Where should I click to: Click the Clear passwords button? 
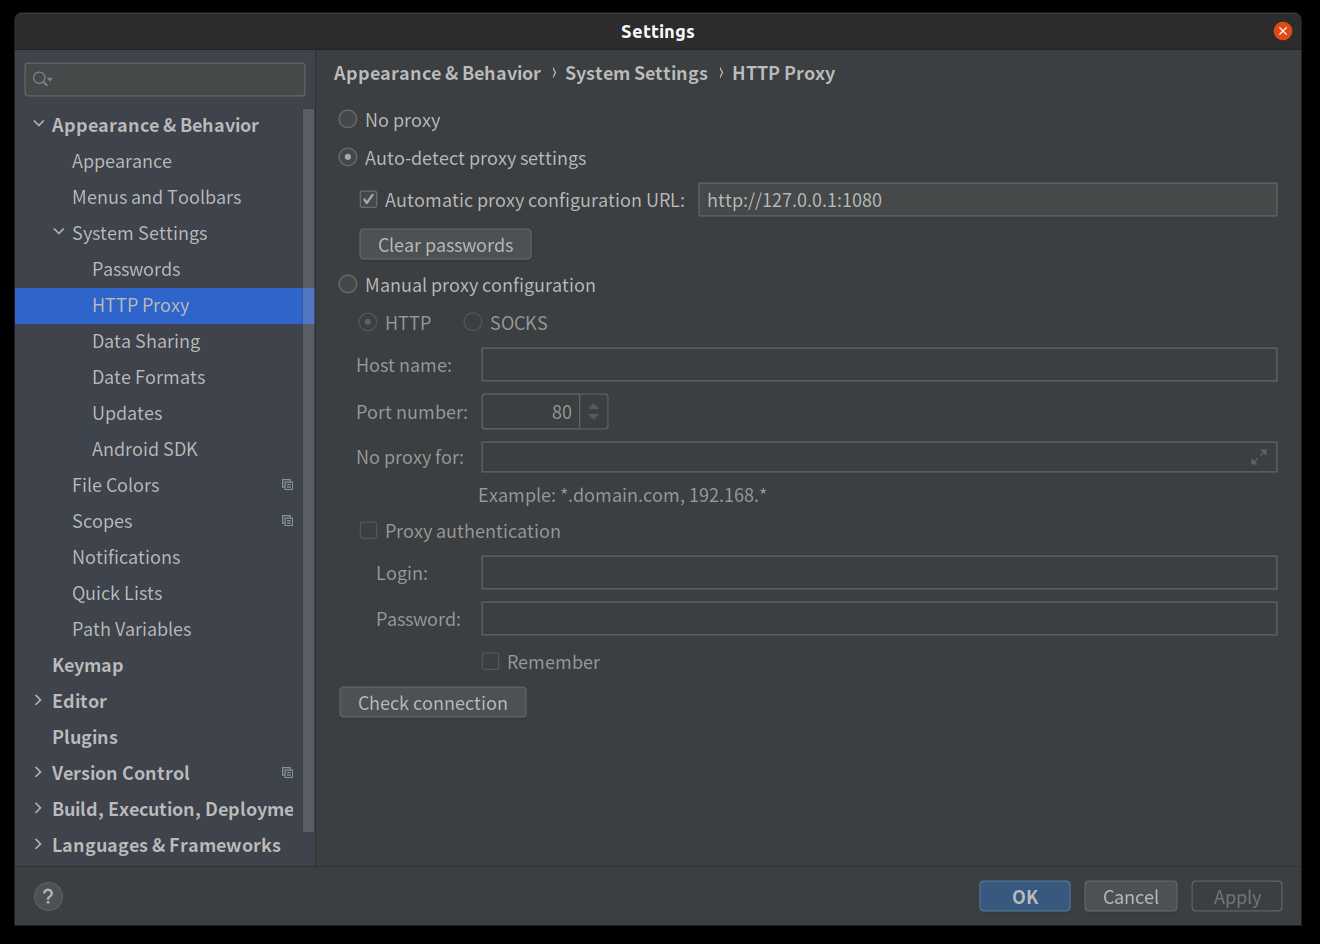click(x=445, y=245)
